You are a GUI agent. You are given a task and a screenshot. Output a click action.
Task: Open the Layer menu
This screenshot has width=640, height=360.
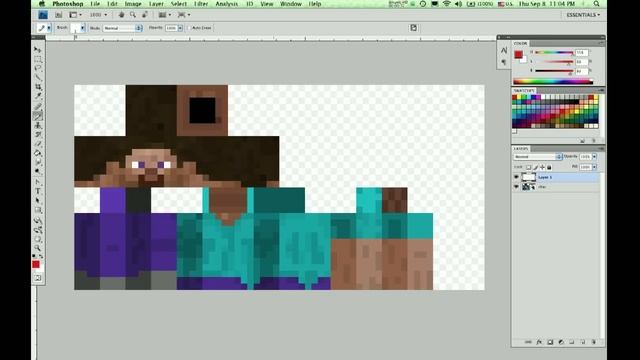(x=156, y=4)
